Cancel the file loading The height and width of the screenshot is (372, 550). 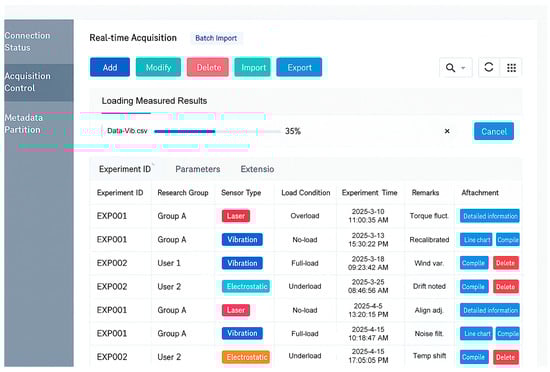click(x=494, y=131)
